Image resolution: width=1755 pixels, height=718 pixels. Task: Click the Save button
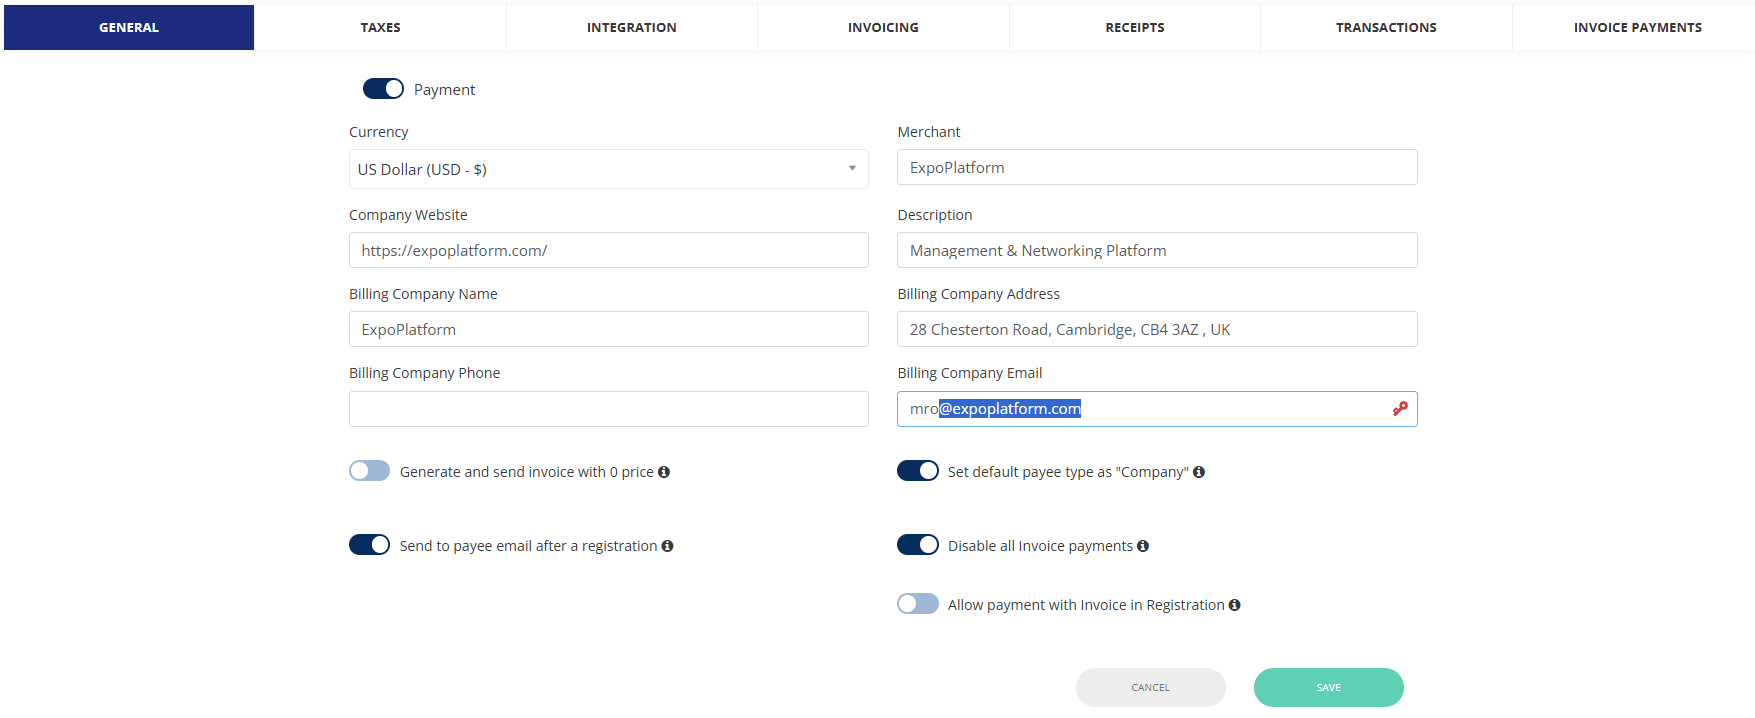[x=1328, y=688]
